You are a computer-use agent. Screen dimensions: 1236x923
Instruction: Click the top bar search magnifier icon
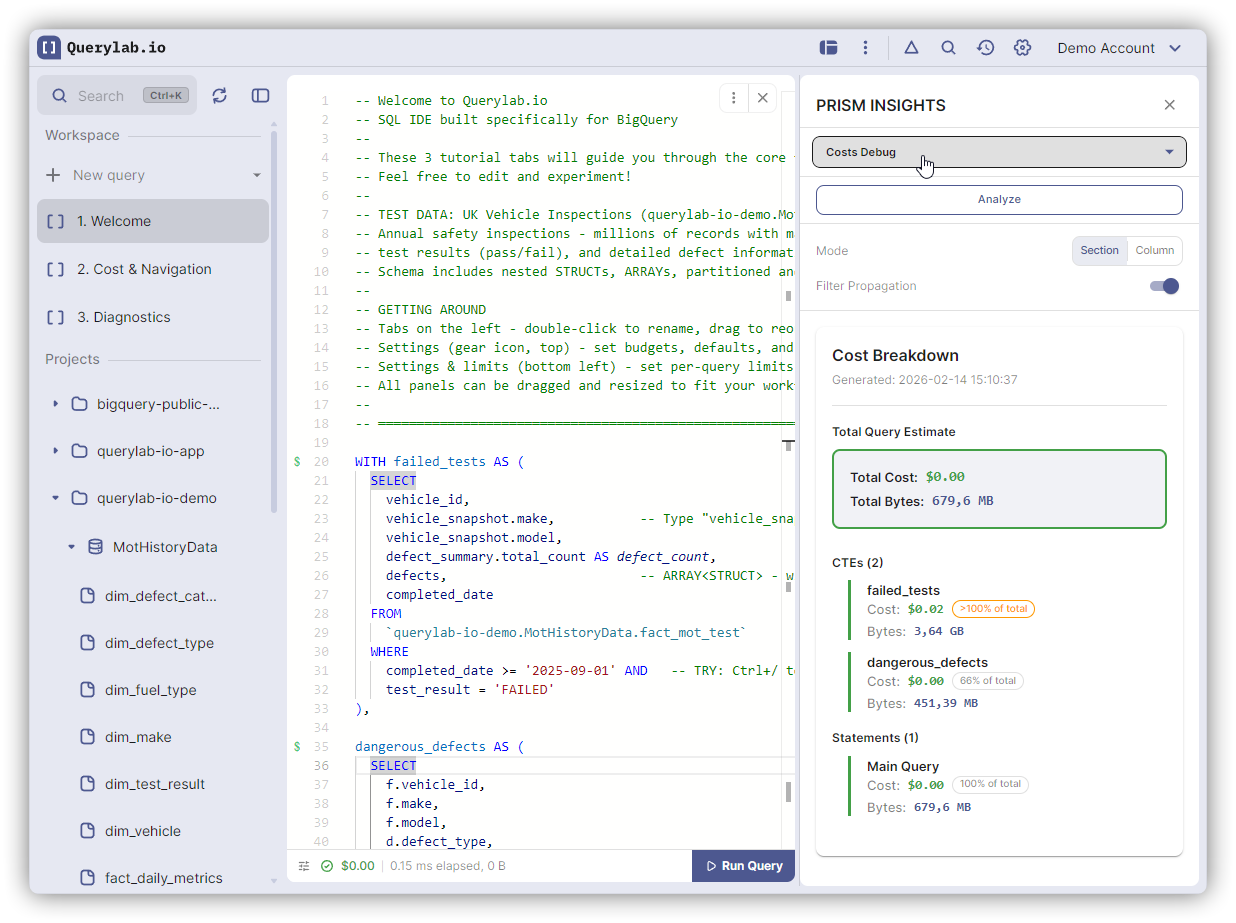[x=948, y=48]
